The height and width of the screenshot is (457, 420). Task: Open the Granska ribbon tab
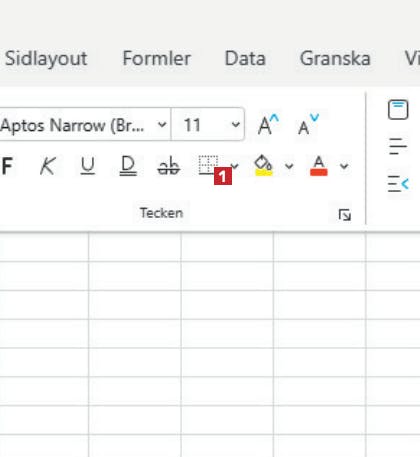[335, 58]
